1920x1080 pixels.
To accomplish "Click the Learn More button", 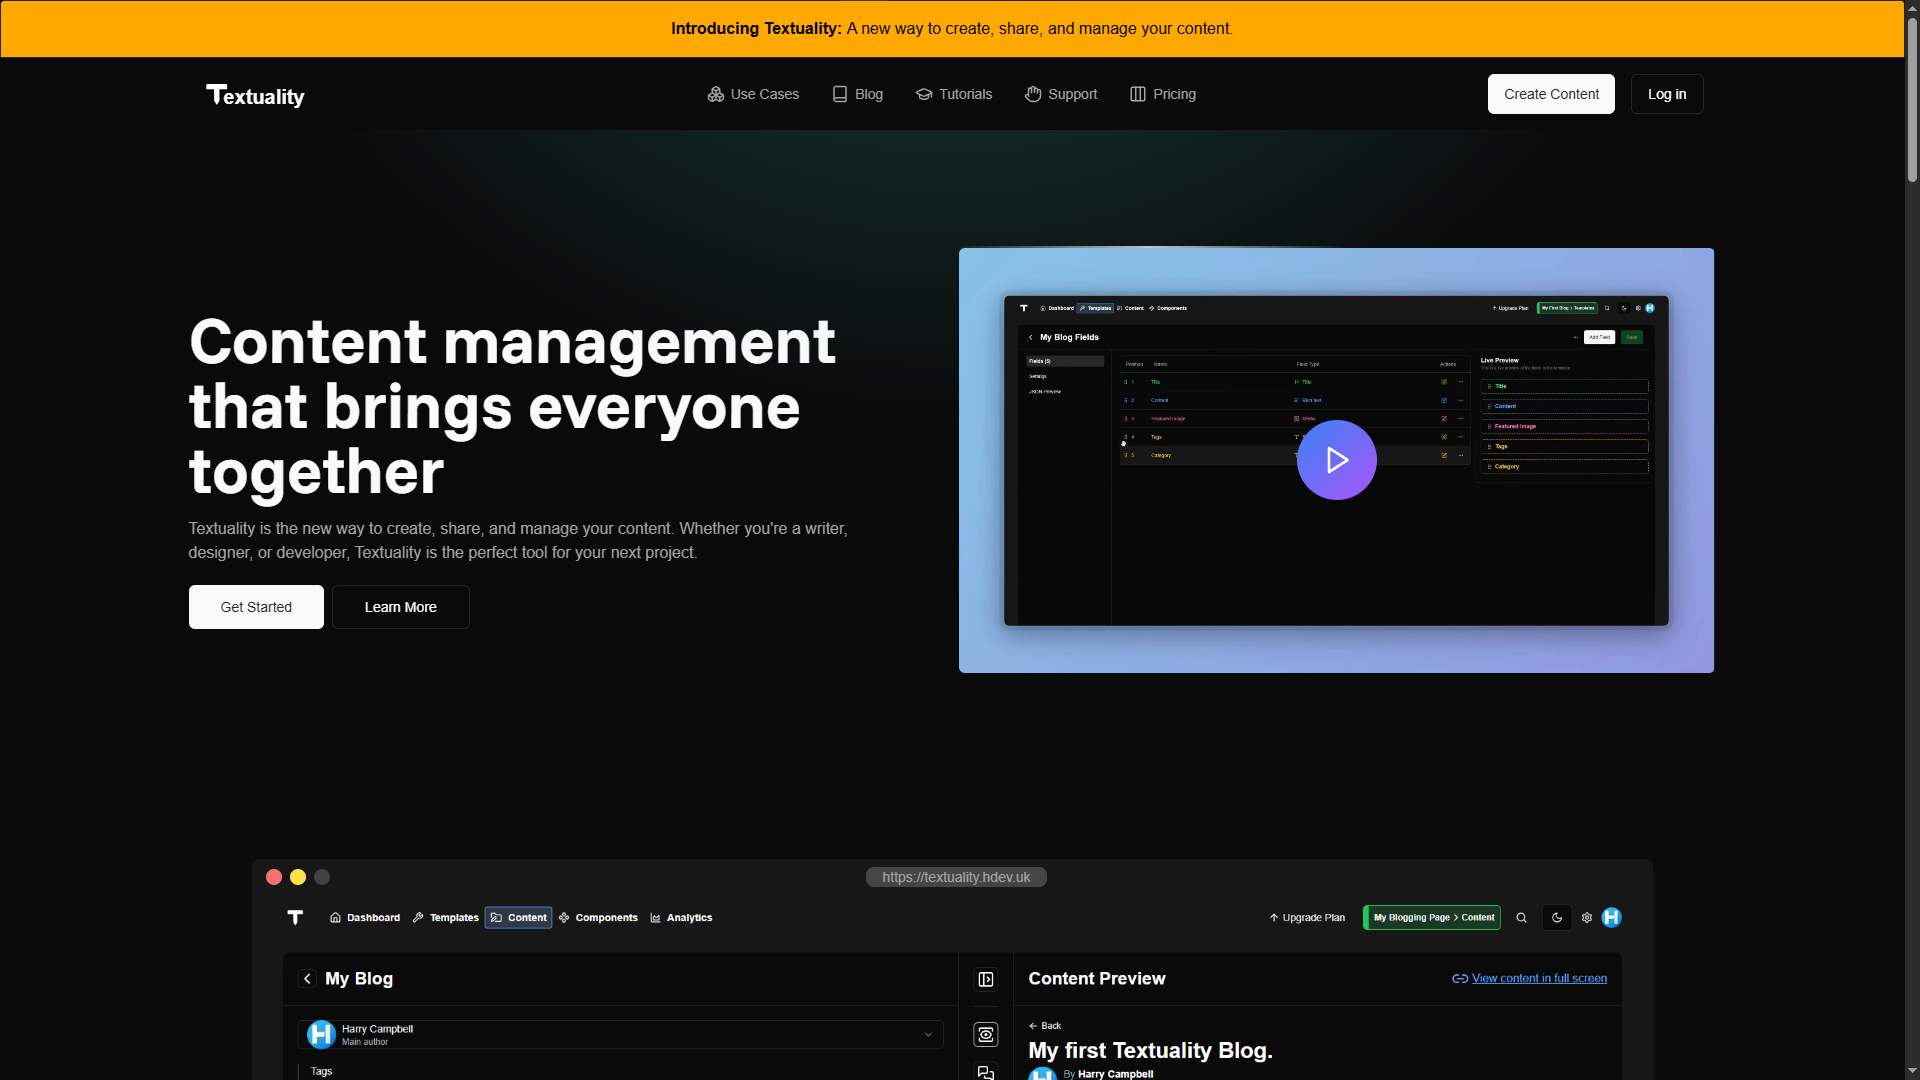I will click(401, 607).
